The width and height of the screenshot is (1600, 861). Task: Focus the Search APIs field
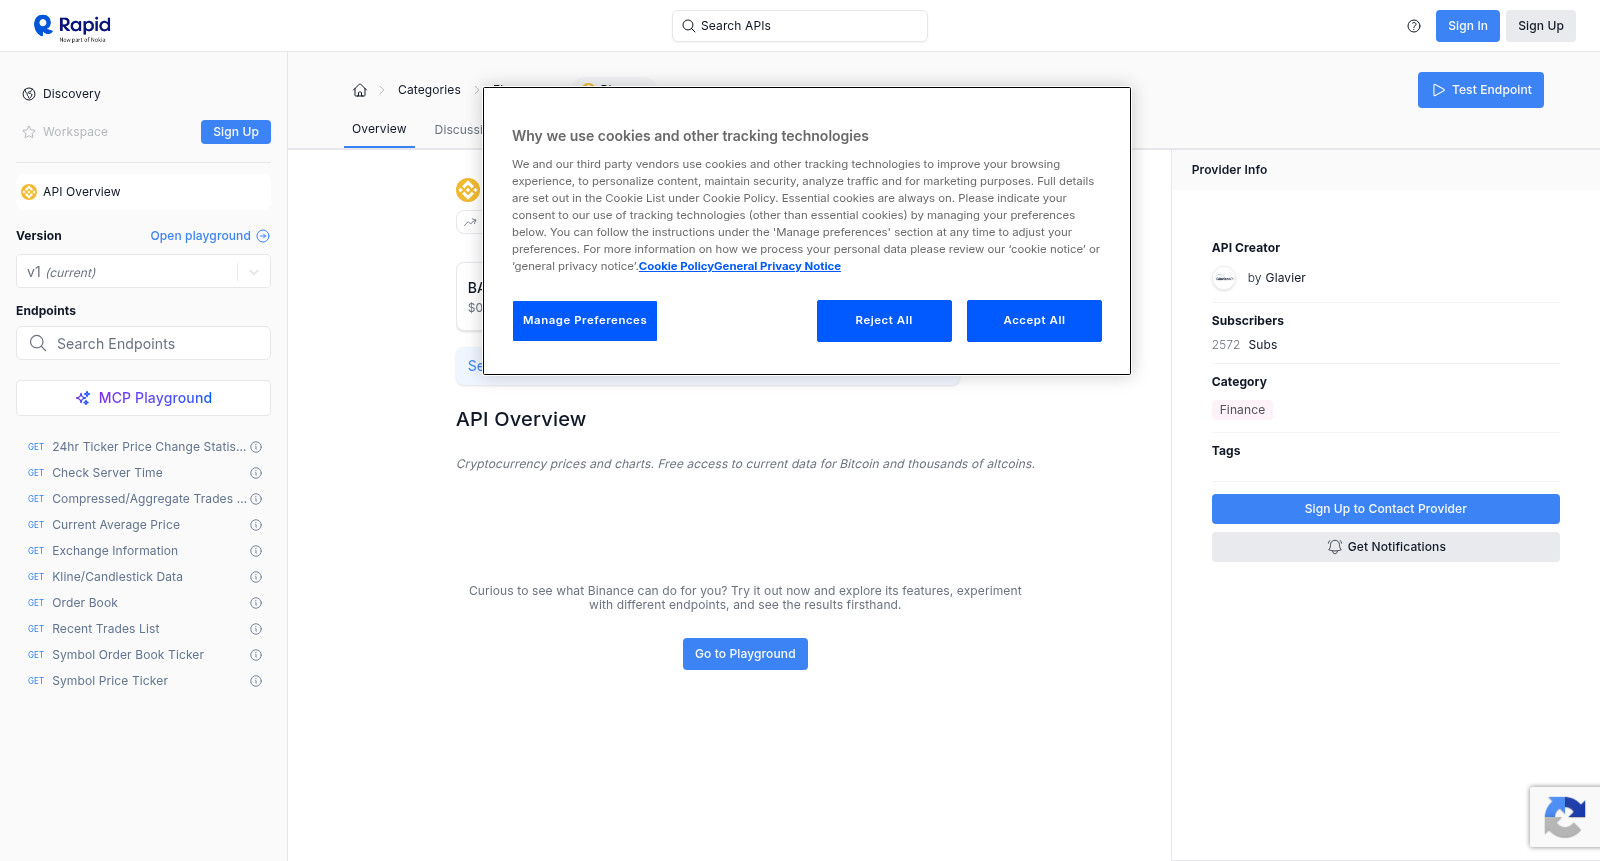pyautogui.click(x=800, y=26)
